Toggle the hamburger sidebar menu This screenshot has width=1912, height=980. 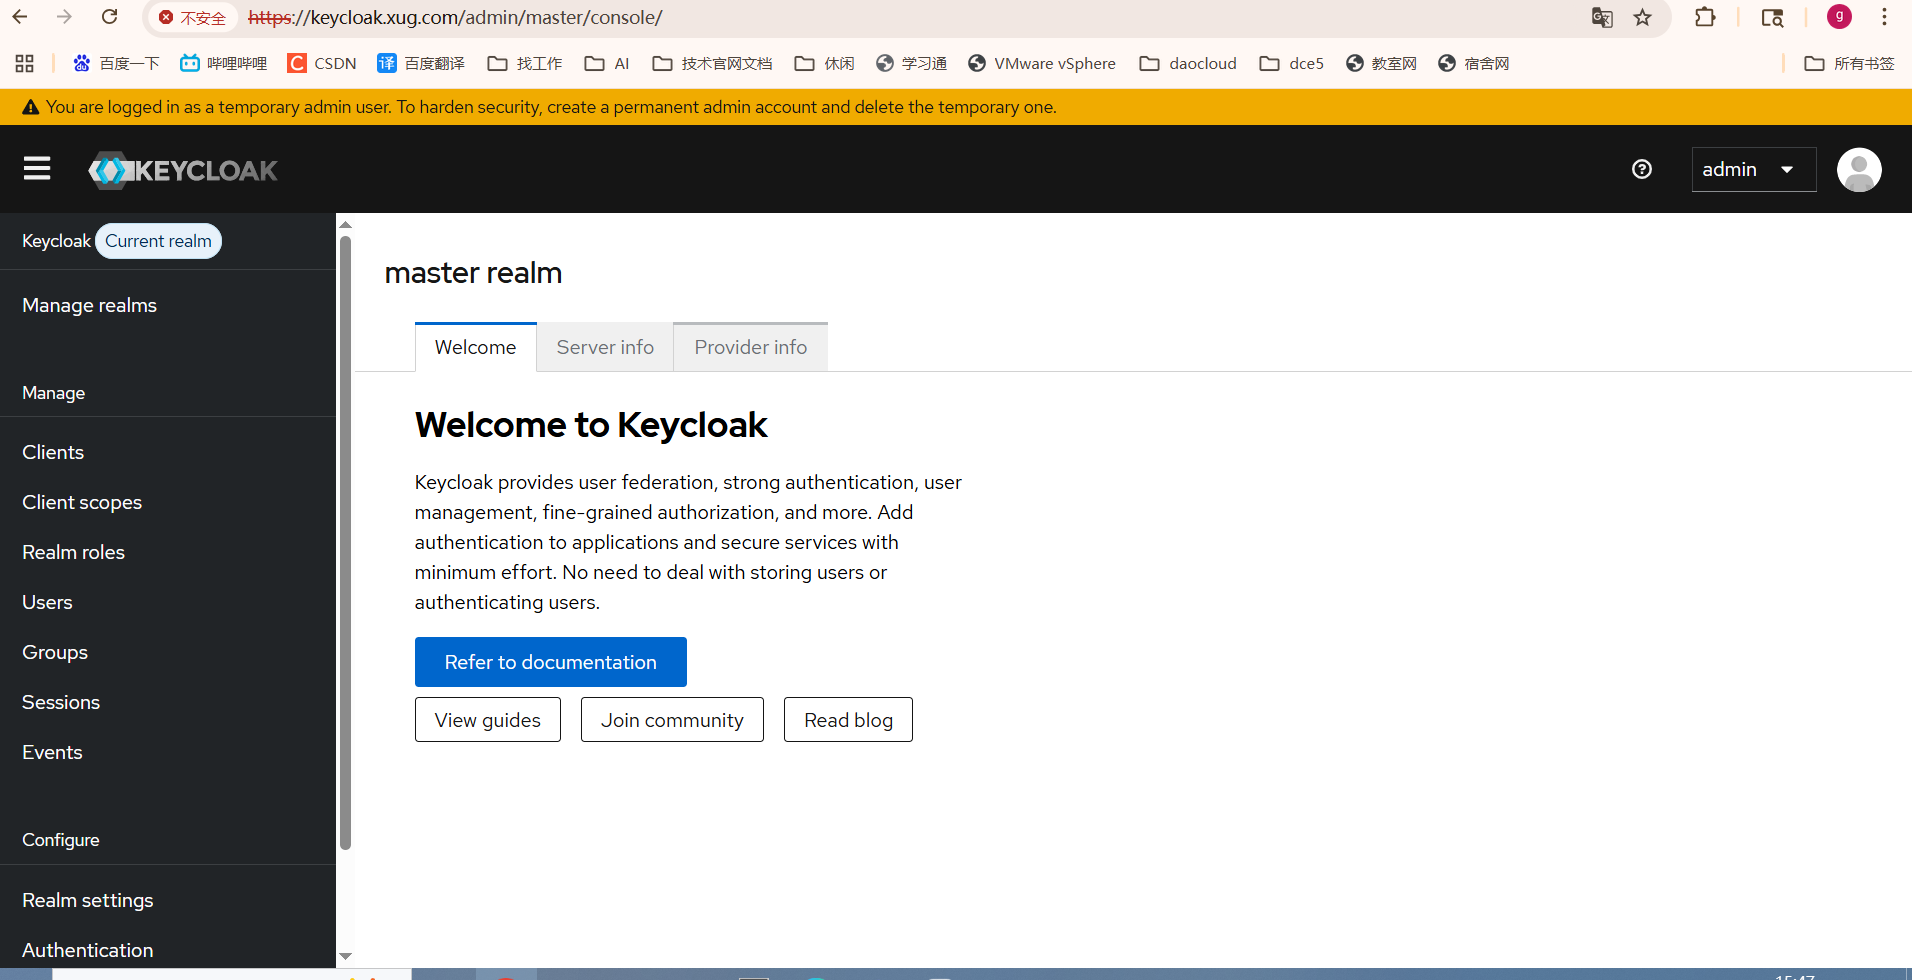tap(37, 169)
